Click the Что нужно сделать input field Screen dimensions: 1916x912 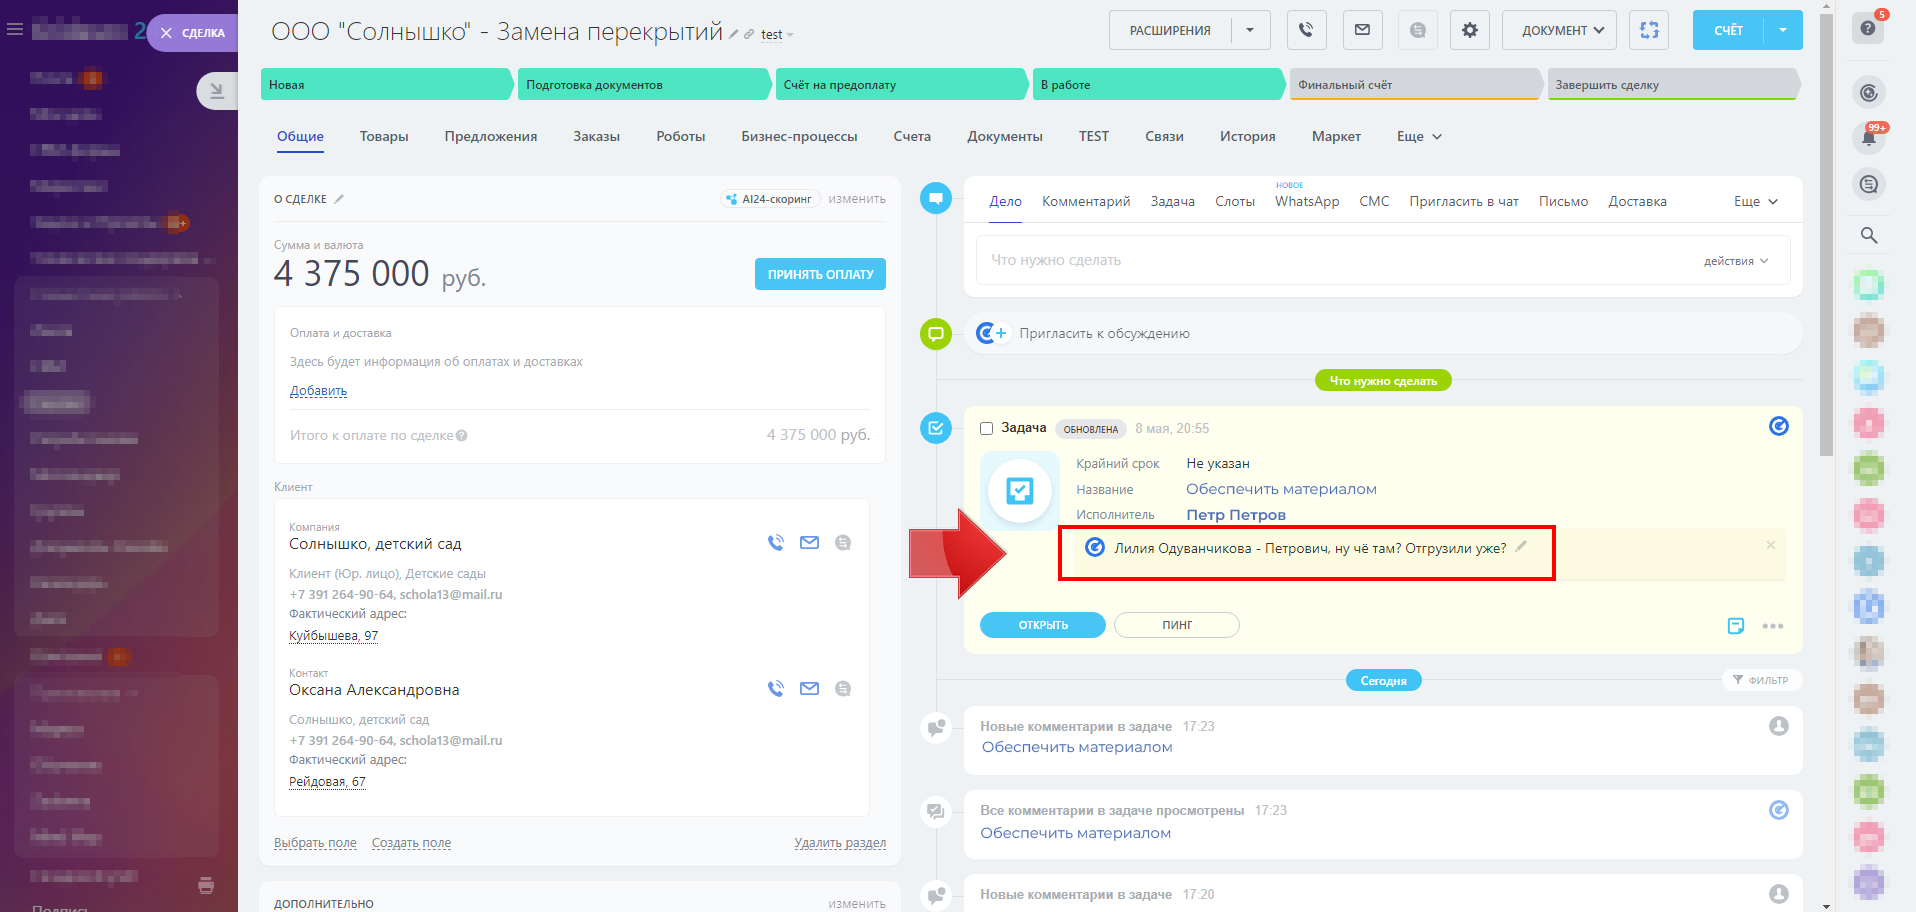click(x=1330, y=260)
